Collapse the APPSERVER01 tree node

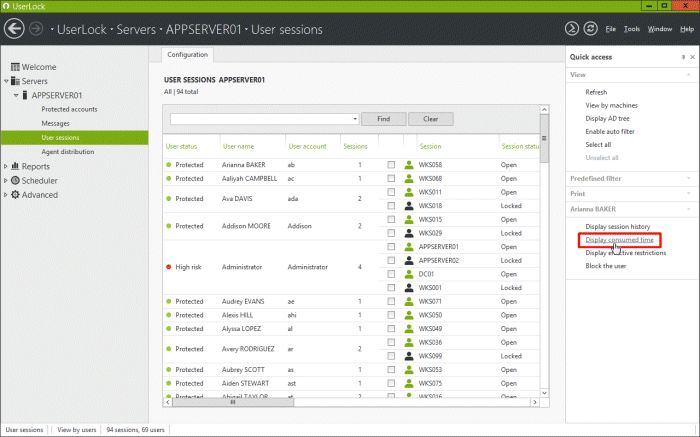16,95
